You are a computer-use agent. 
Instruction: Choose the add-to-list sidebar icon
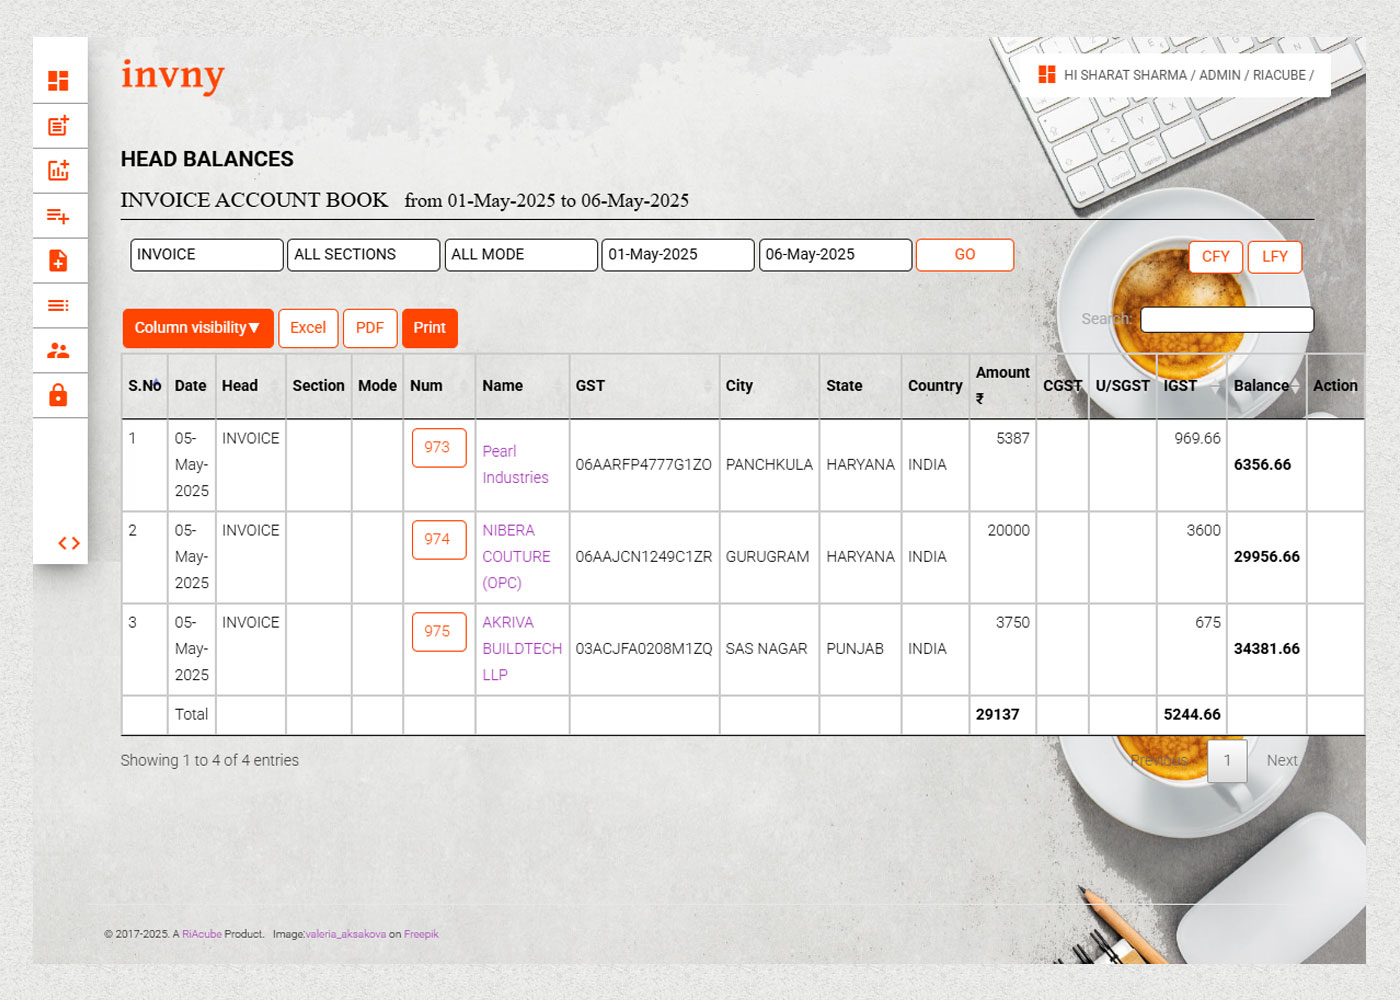point(60,215)
